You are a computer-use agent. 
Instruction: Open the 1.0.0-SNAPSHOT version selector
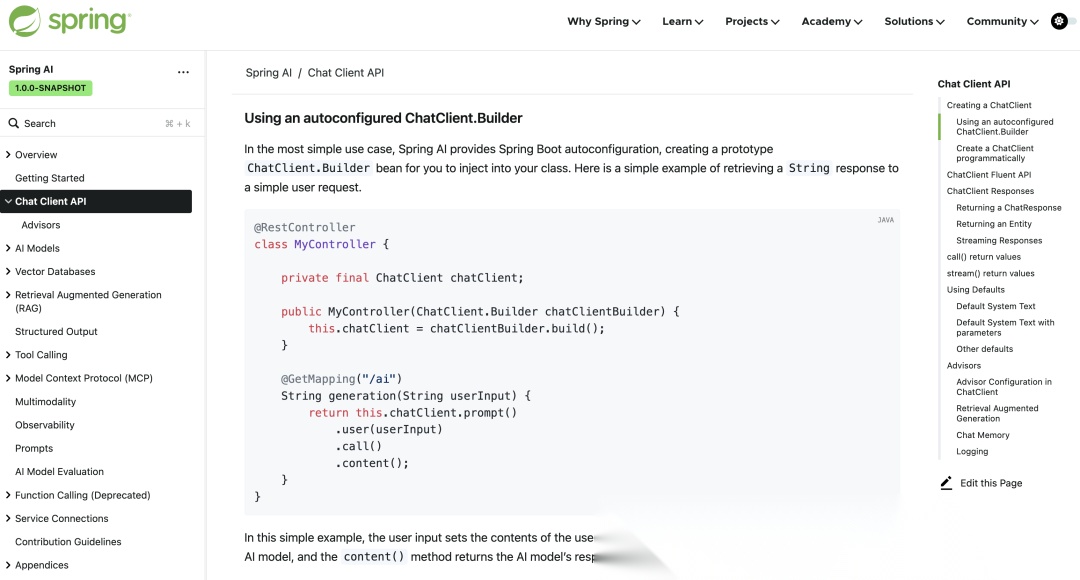click(50, 88)
